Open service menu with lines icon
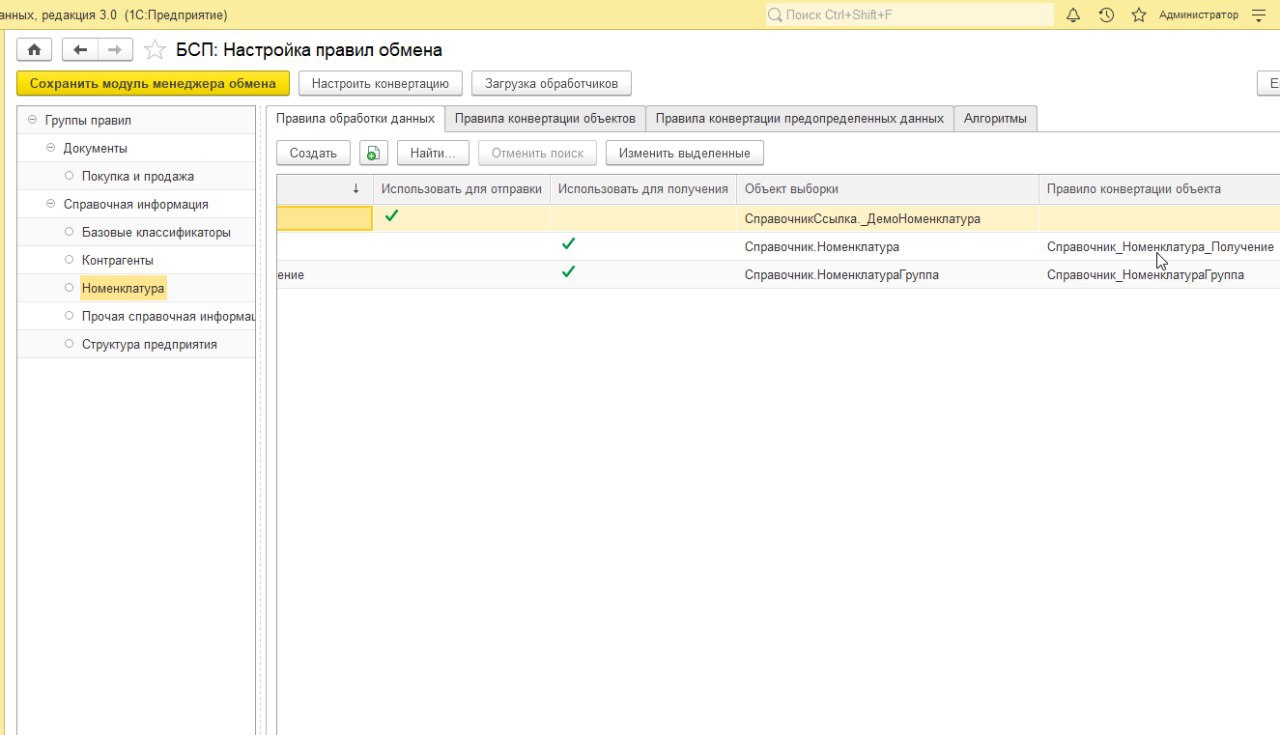The height and width of the screenshot is (735, 1280). [1258, 15]
